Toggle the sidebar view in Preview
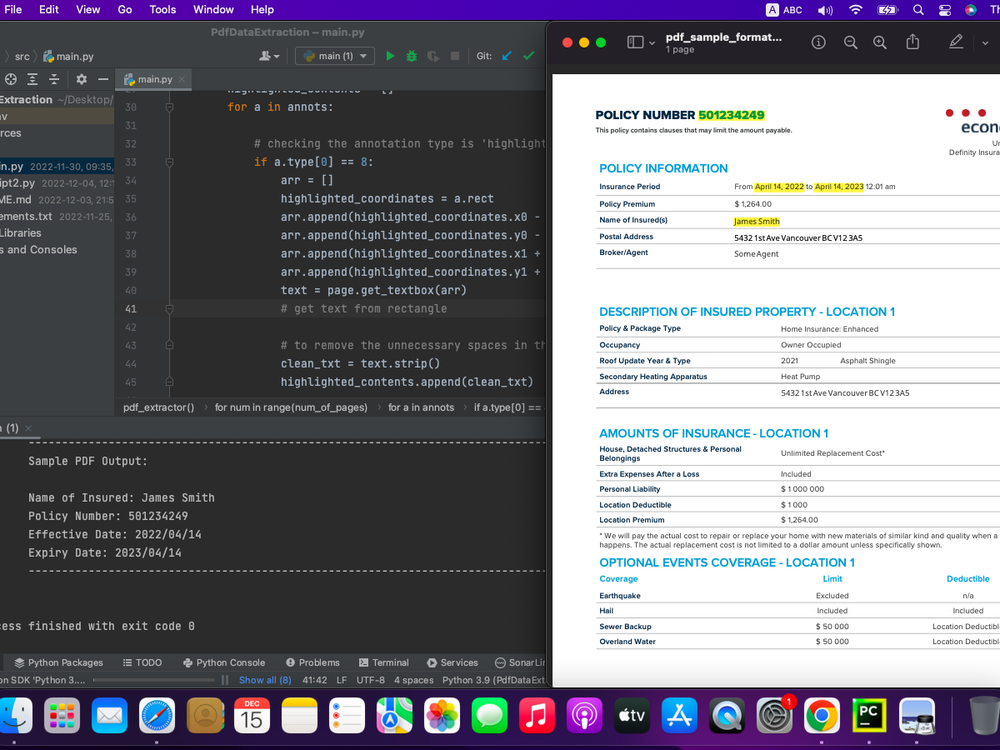The width and height of the screenshot is (1000, 750). 637,42
